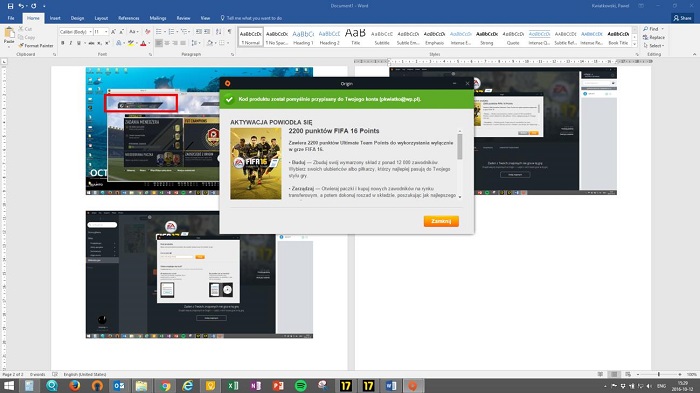Viewport: 700px width, 393px height.
Task: Click the orange Zamknij button
Action: pyautogui.click(x=441, y=221)
